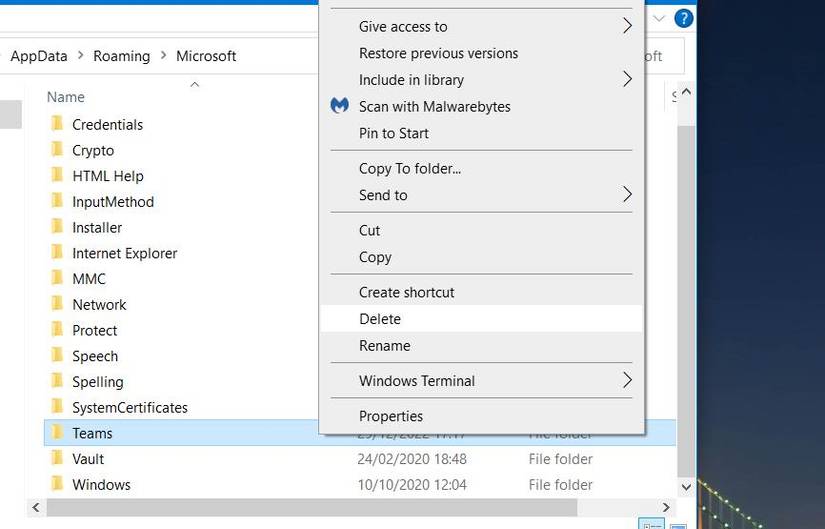Sort by the Name column header

click(66, 97)
